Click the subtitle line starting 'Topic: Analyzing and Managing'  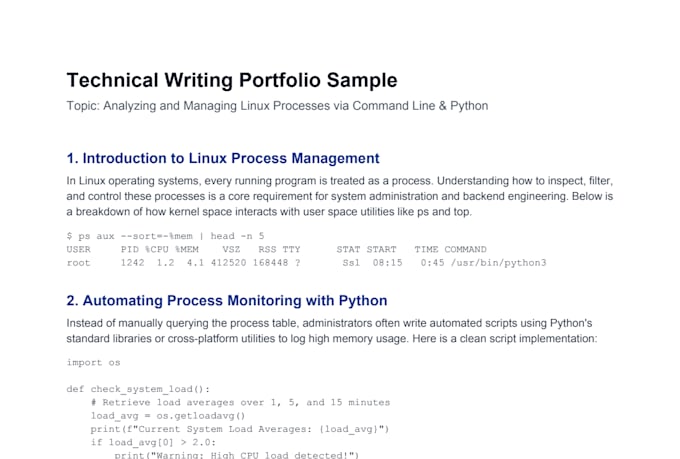277,106
